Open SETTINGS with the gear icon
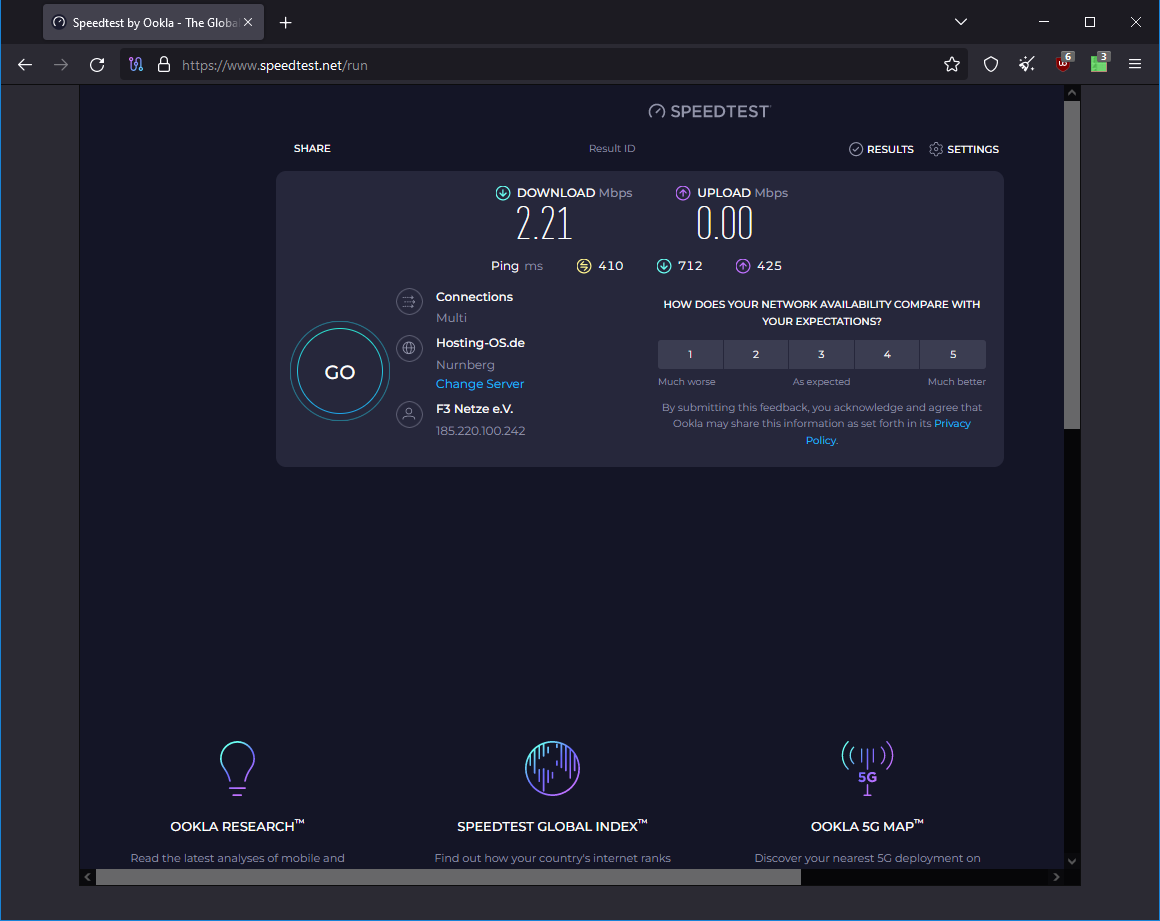Screen dimensions: 1160x921 [964, 149]
